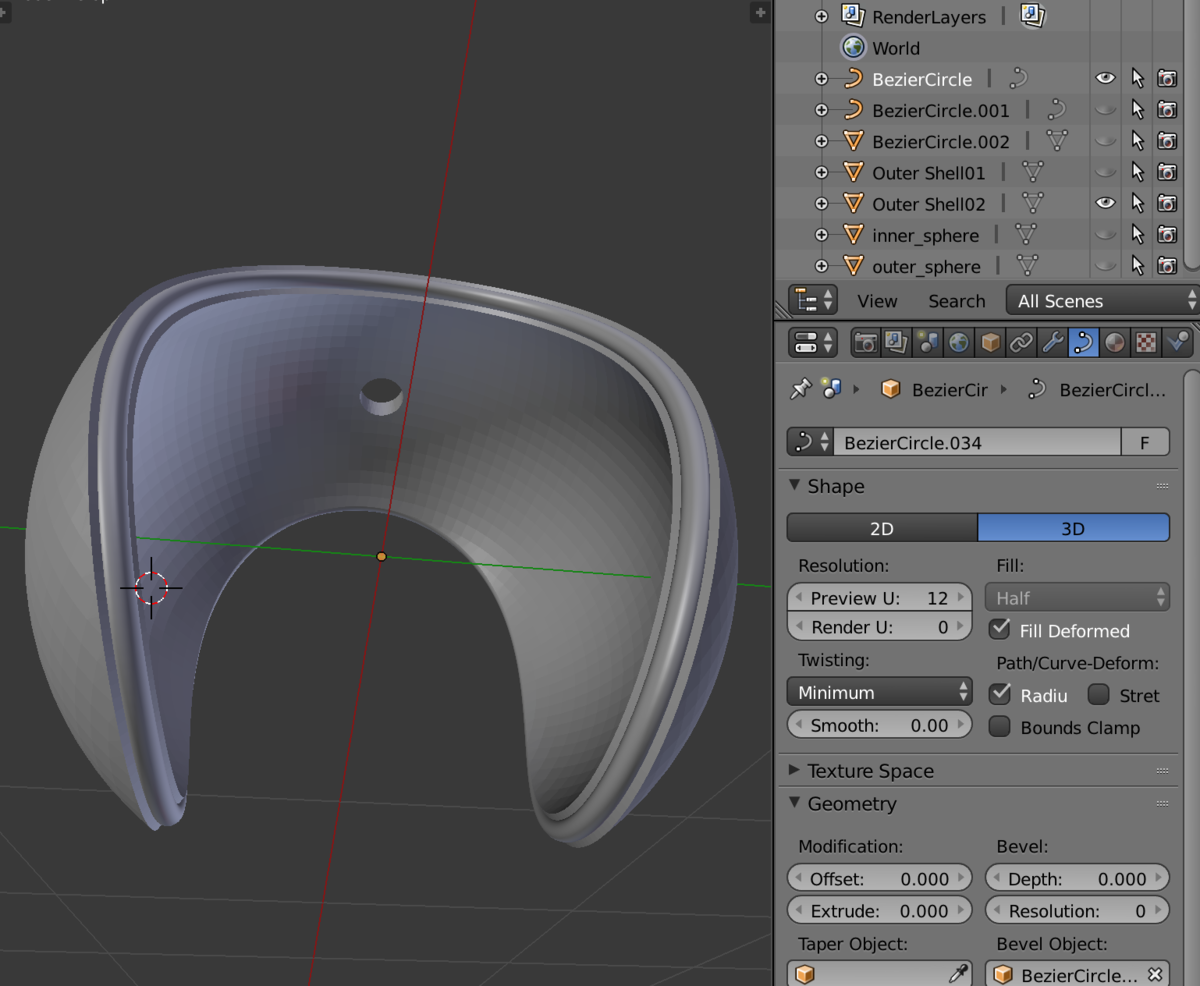Open the outliner editor type selector
Viewport: 1200px width, 986px height.
pyautogui.click(x=812, y=301)
